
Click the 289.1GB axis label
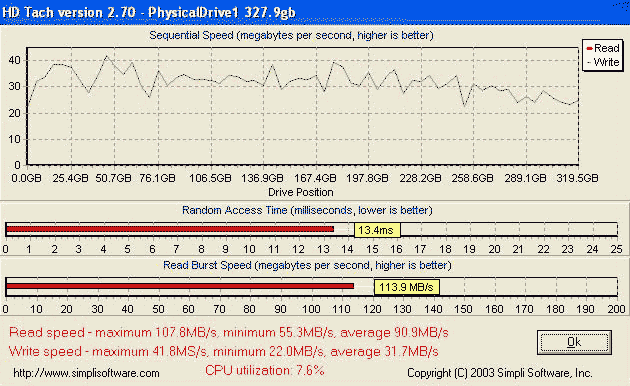[526, 178]
